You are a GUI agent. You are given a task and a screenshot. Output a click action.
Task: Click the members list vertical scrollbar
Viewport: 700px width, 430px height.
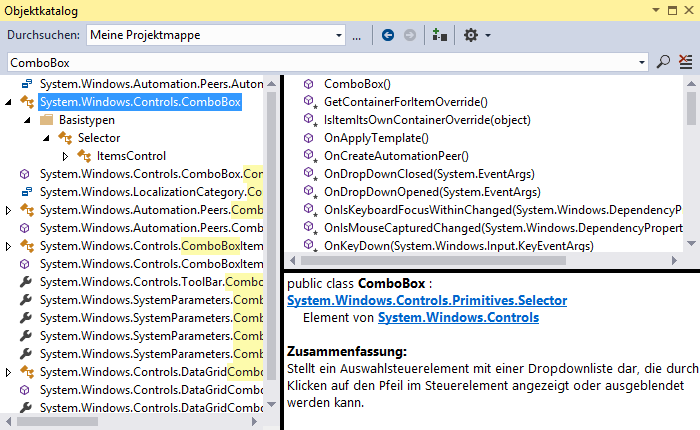(x=691, y=160)
